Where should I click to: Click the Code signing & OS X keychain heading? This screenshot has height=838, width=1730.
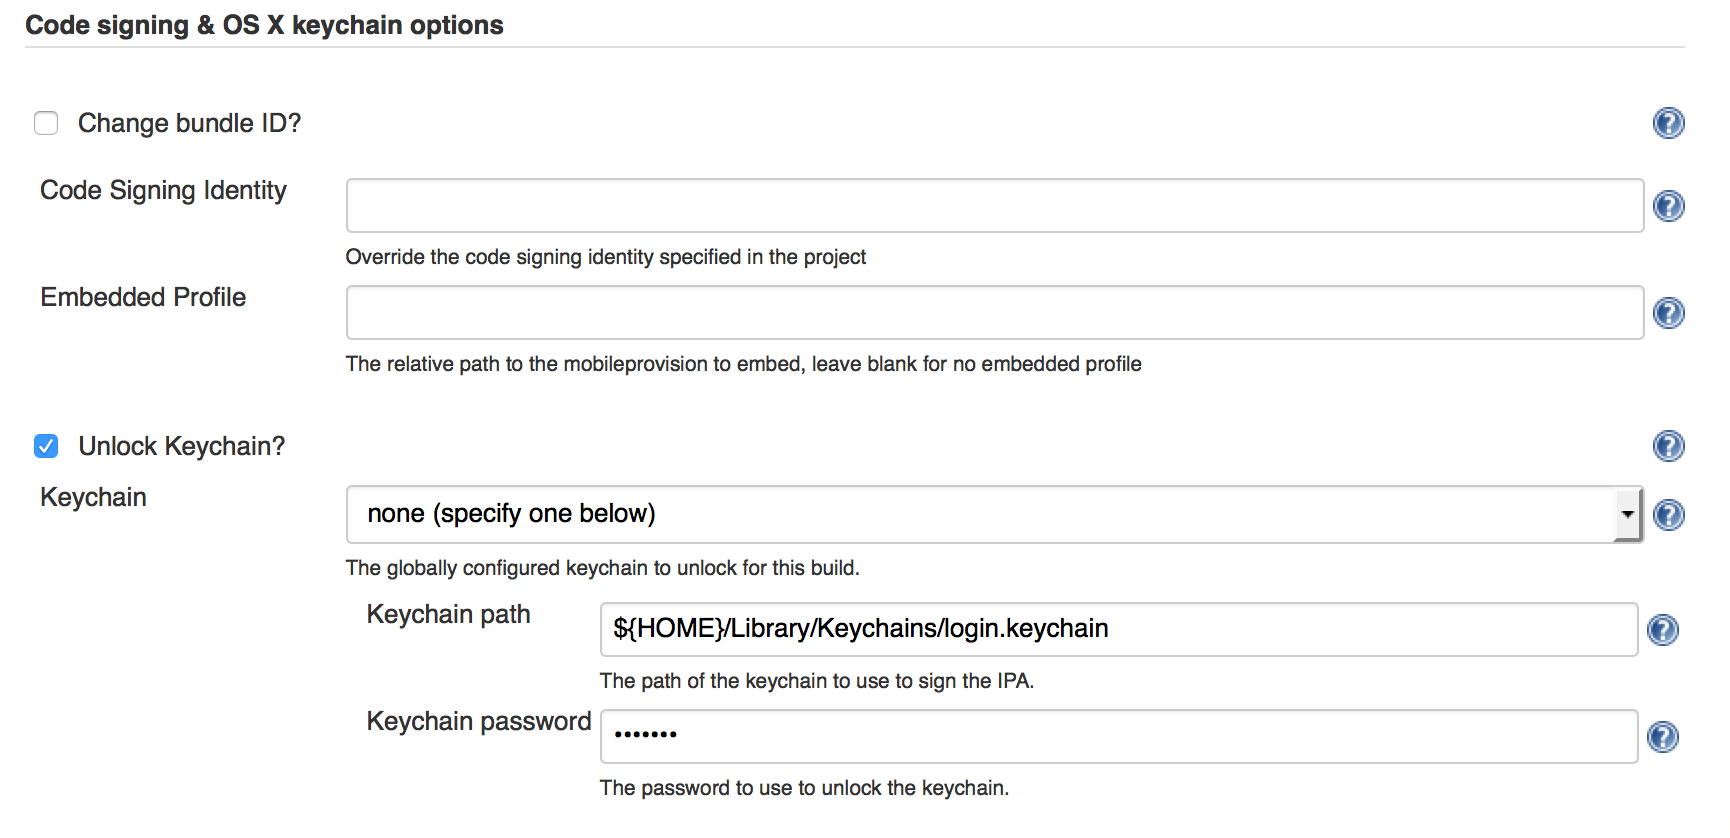click(x=264, y=25)
